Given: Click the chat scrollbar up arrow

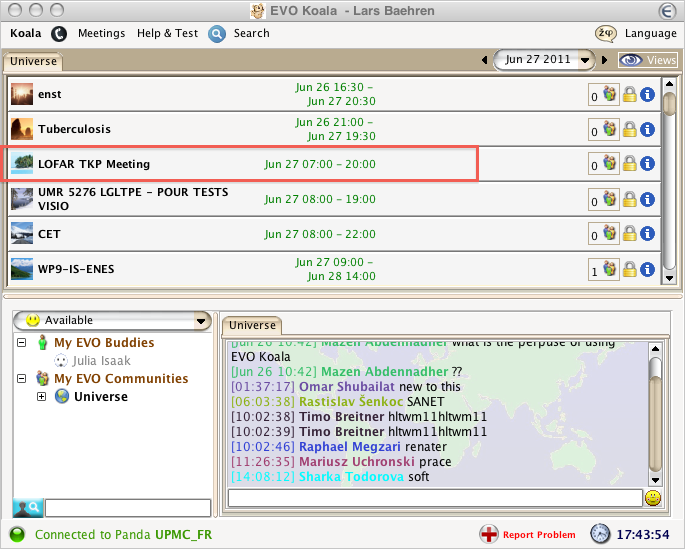Looking at the screenshot, I should (x=655, y=349).
